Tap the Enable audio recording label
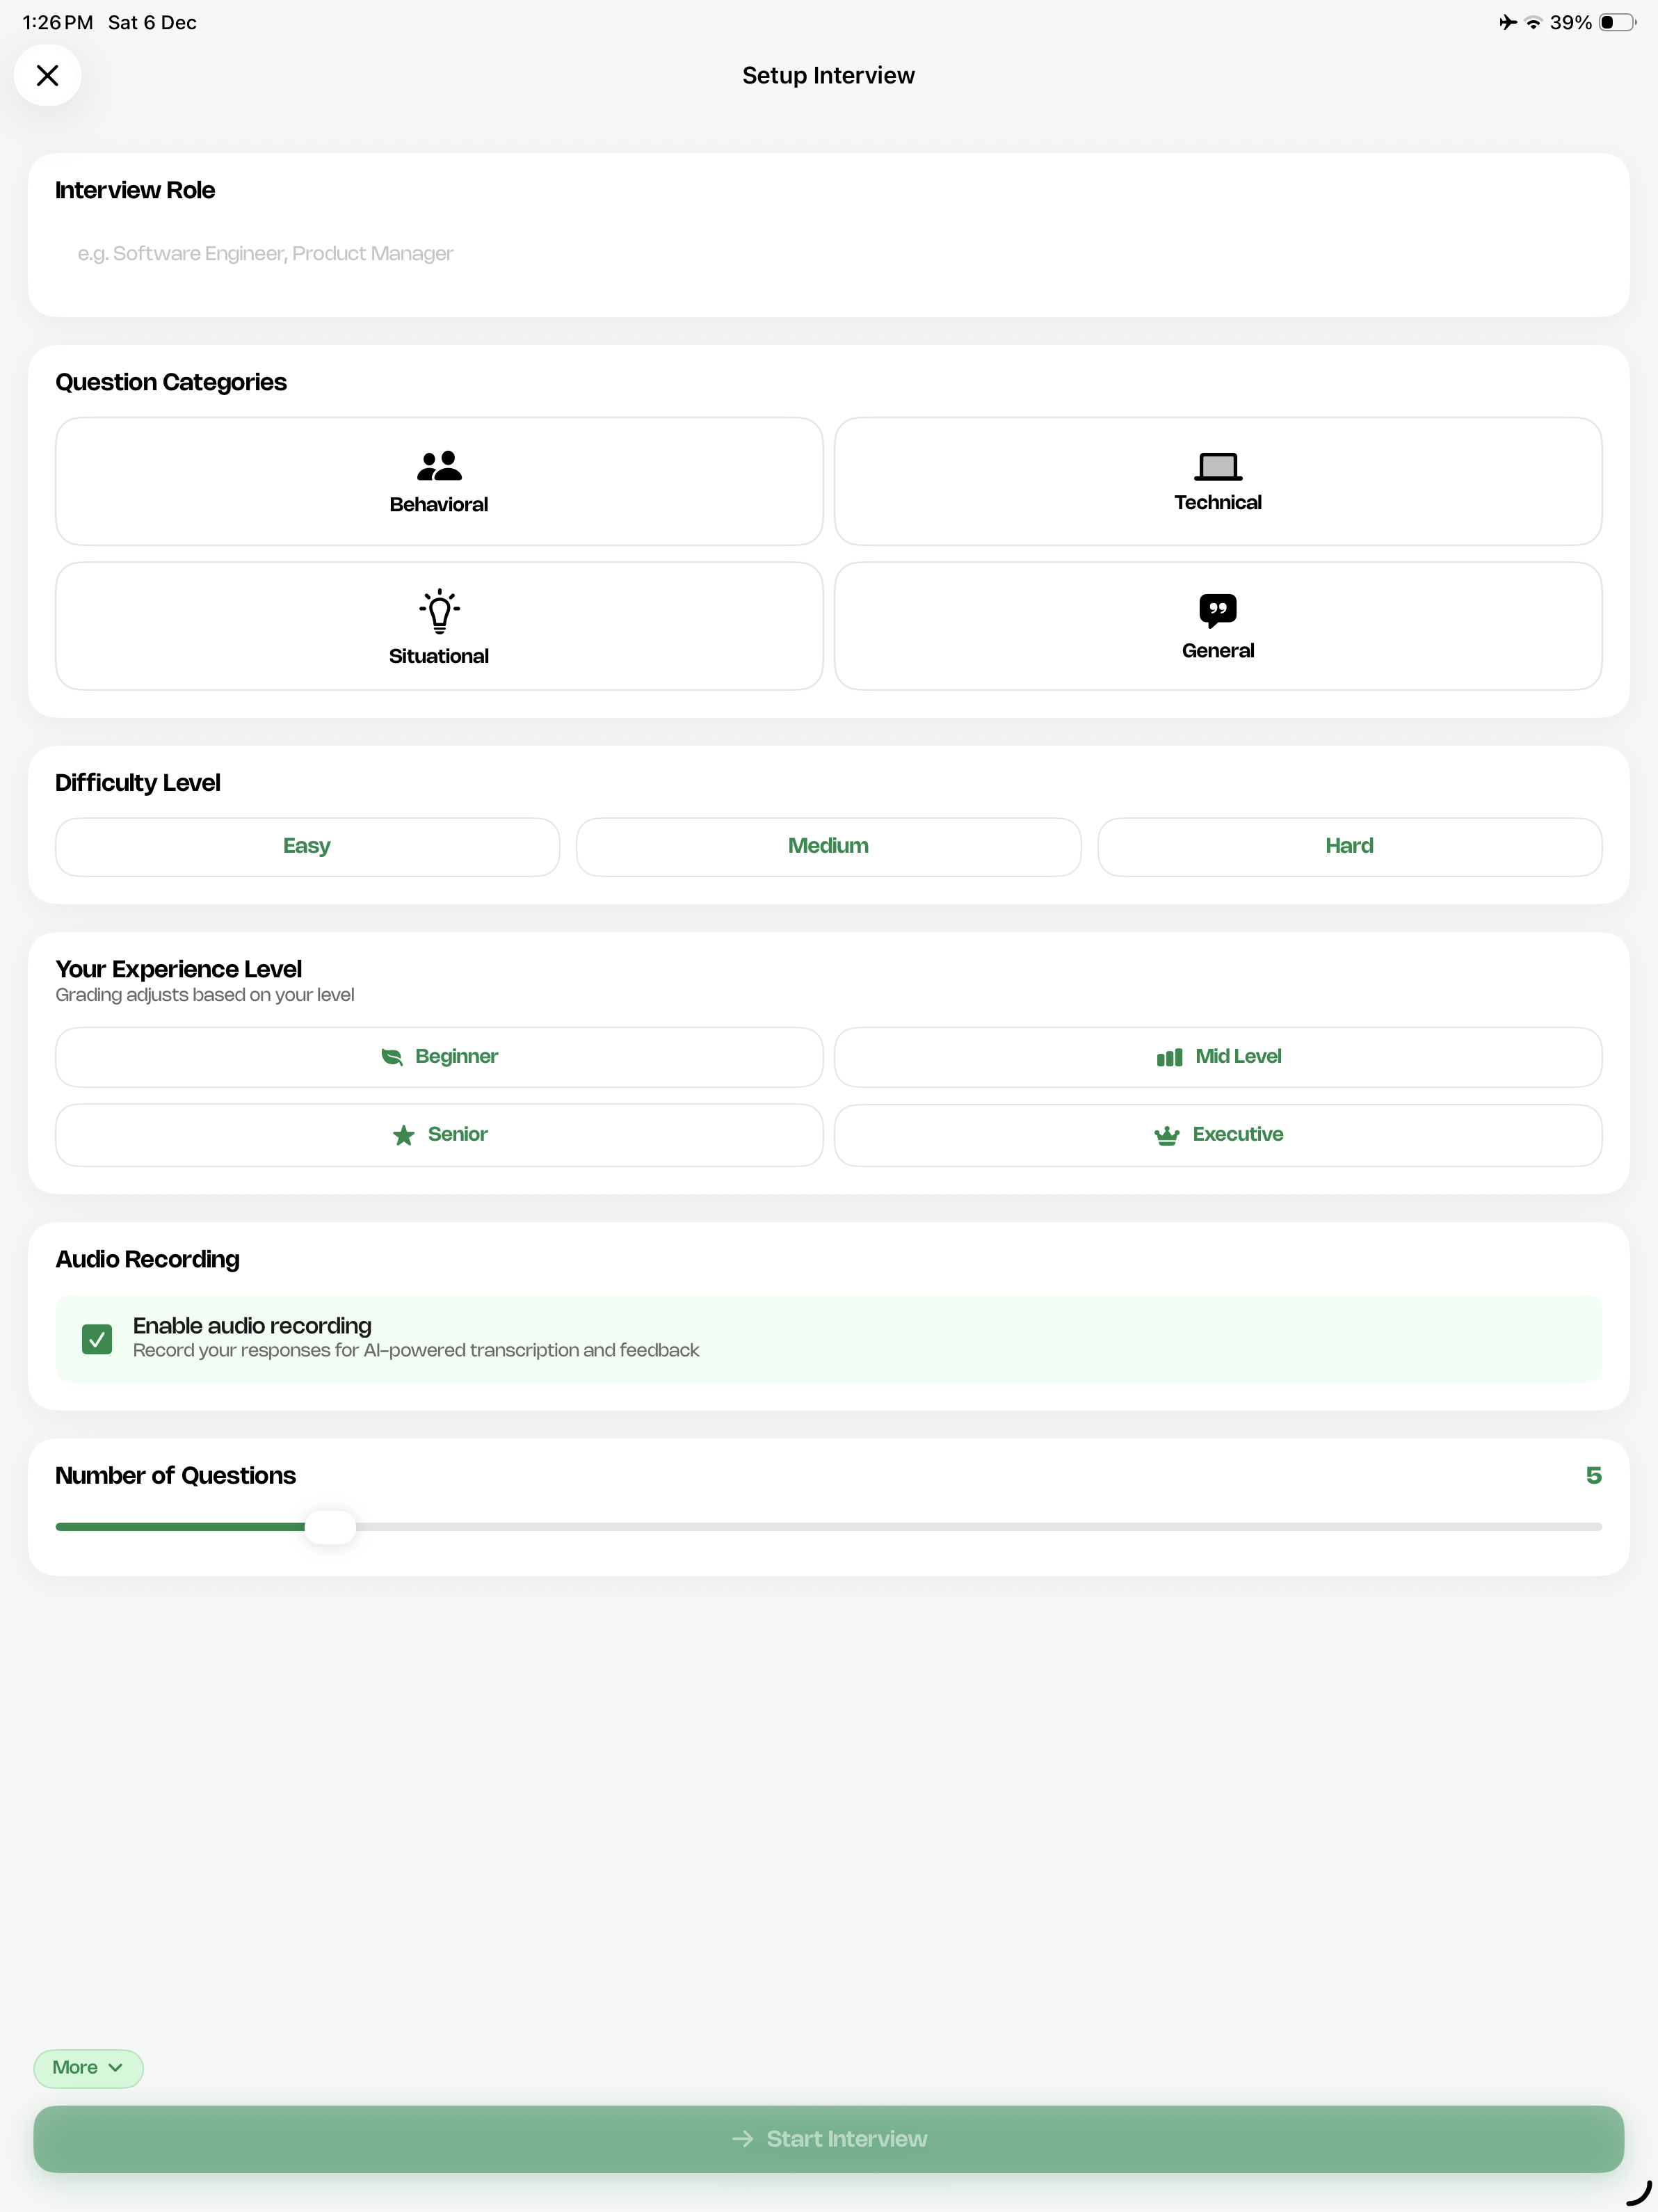The width and height of the screenshot is (1658, 2212). point(252,1325)
